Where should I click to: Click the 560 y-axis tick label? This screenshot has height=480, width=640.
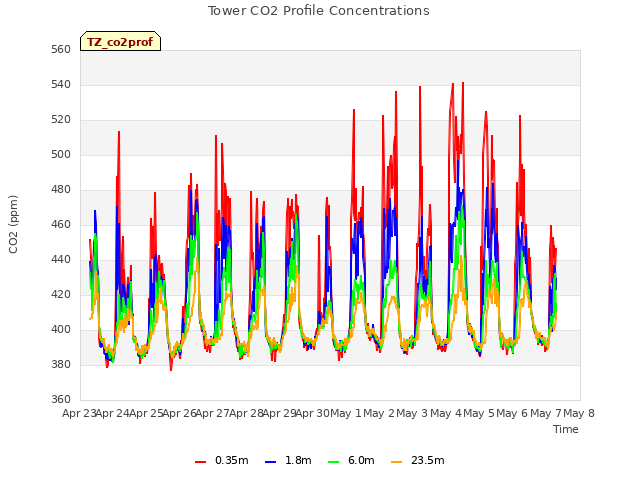(x=61, y=50)
